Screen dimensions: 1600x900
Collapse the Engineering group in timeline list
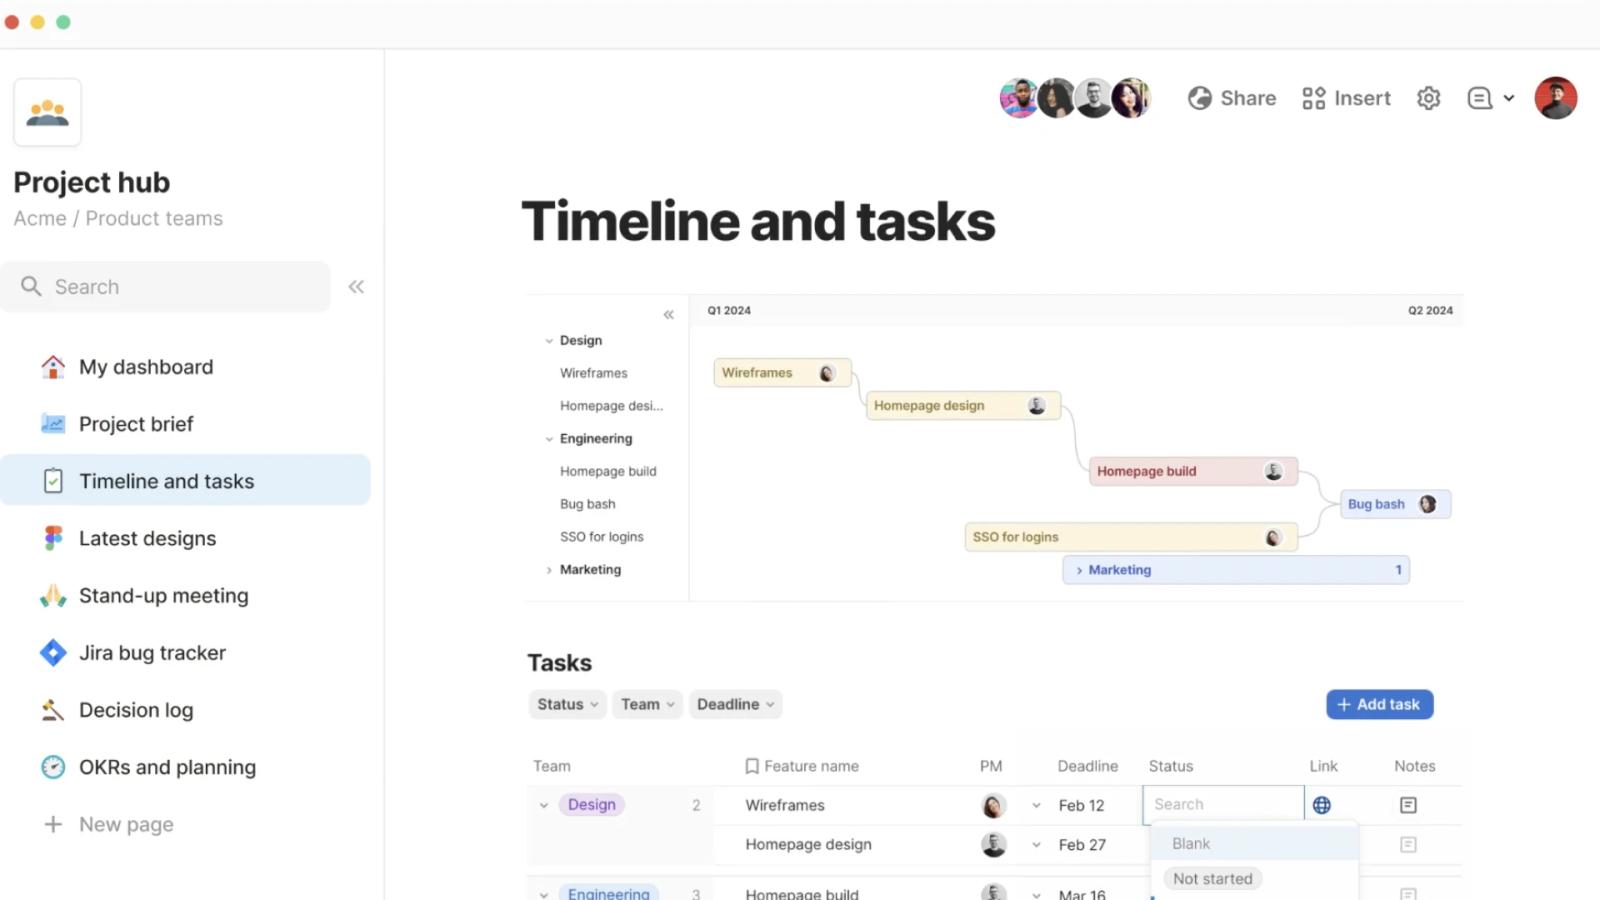[x=549, y=439]
